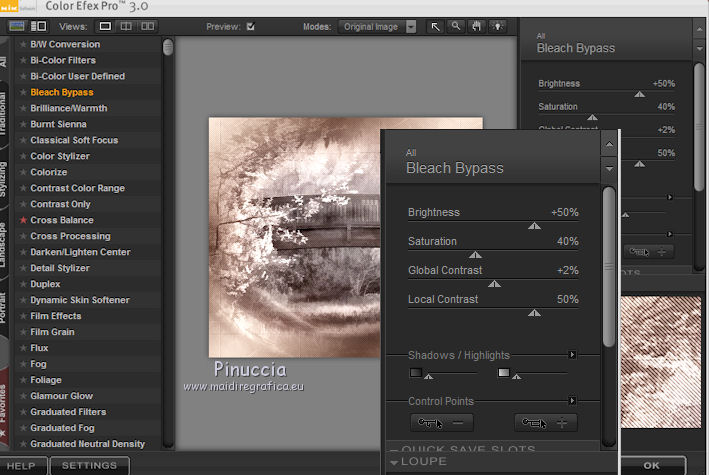Toggle favorite star for Cross Balance
The height and width of the screenshot is (475, 709).
[23, 220]
